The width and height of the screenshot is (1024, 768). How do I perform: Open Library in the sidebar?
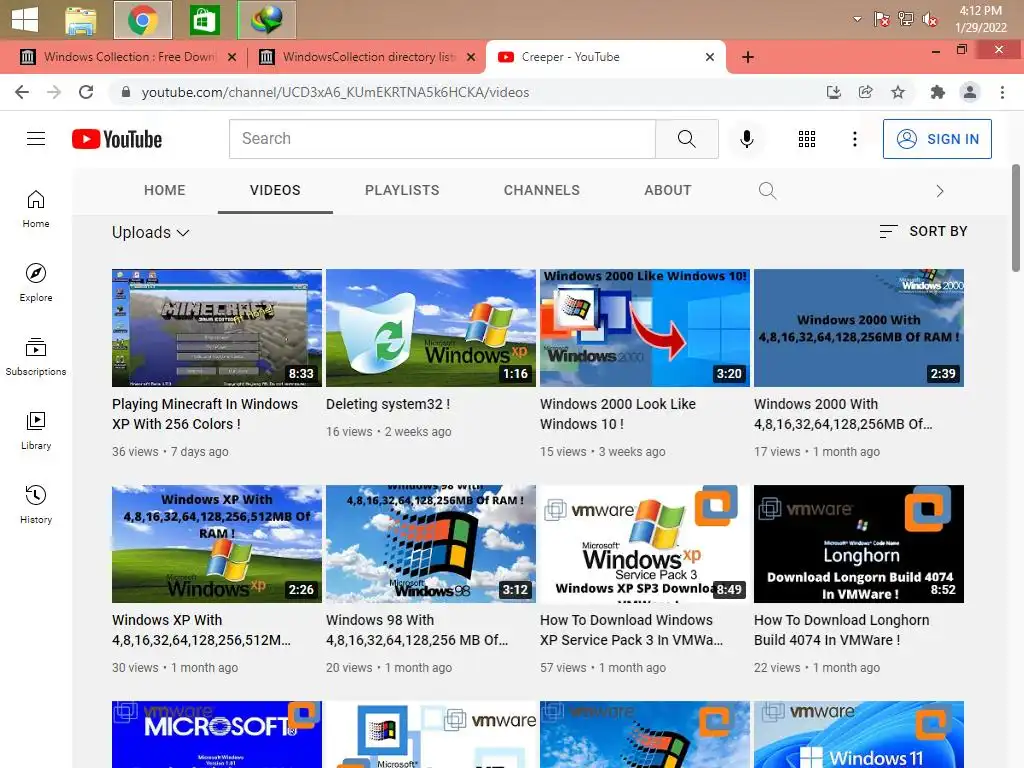click(36, 431)
